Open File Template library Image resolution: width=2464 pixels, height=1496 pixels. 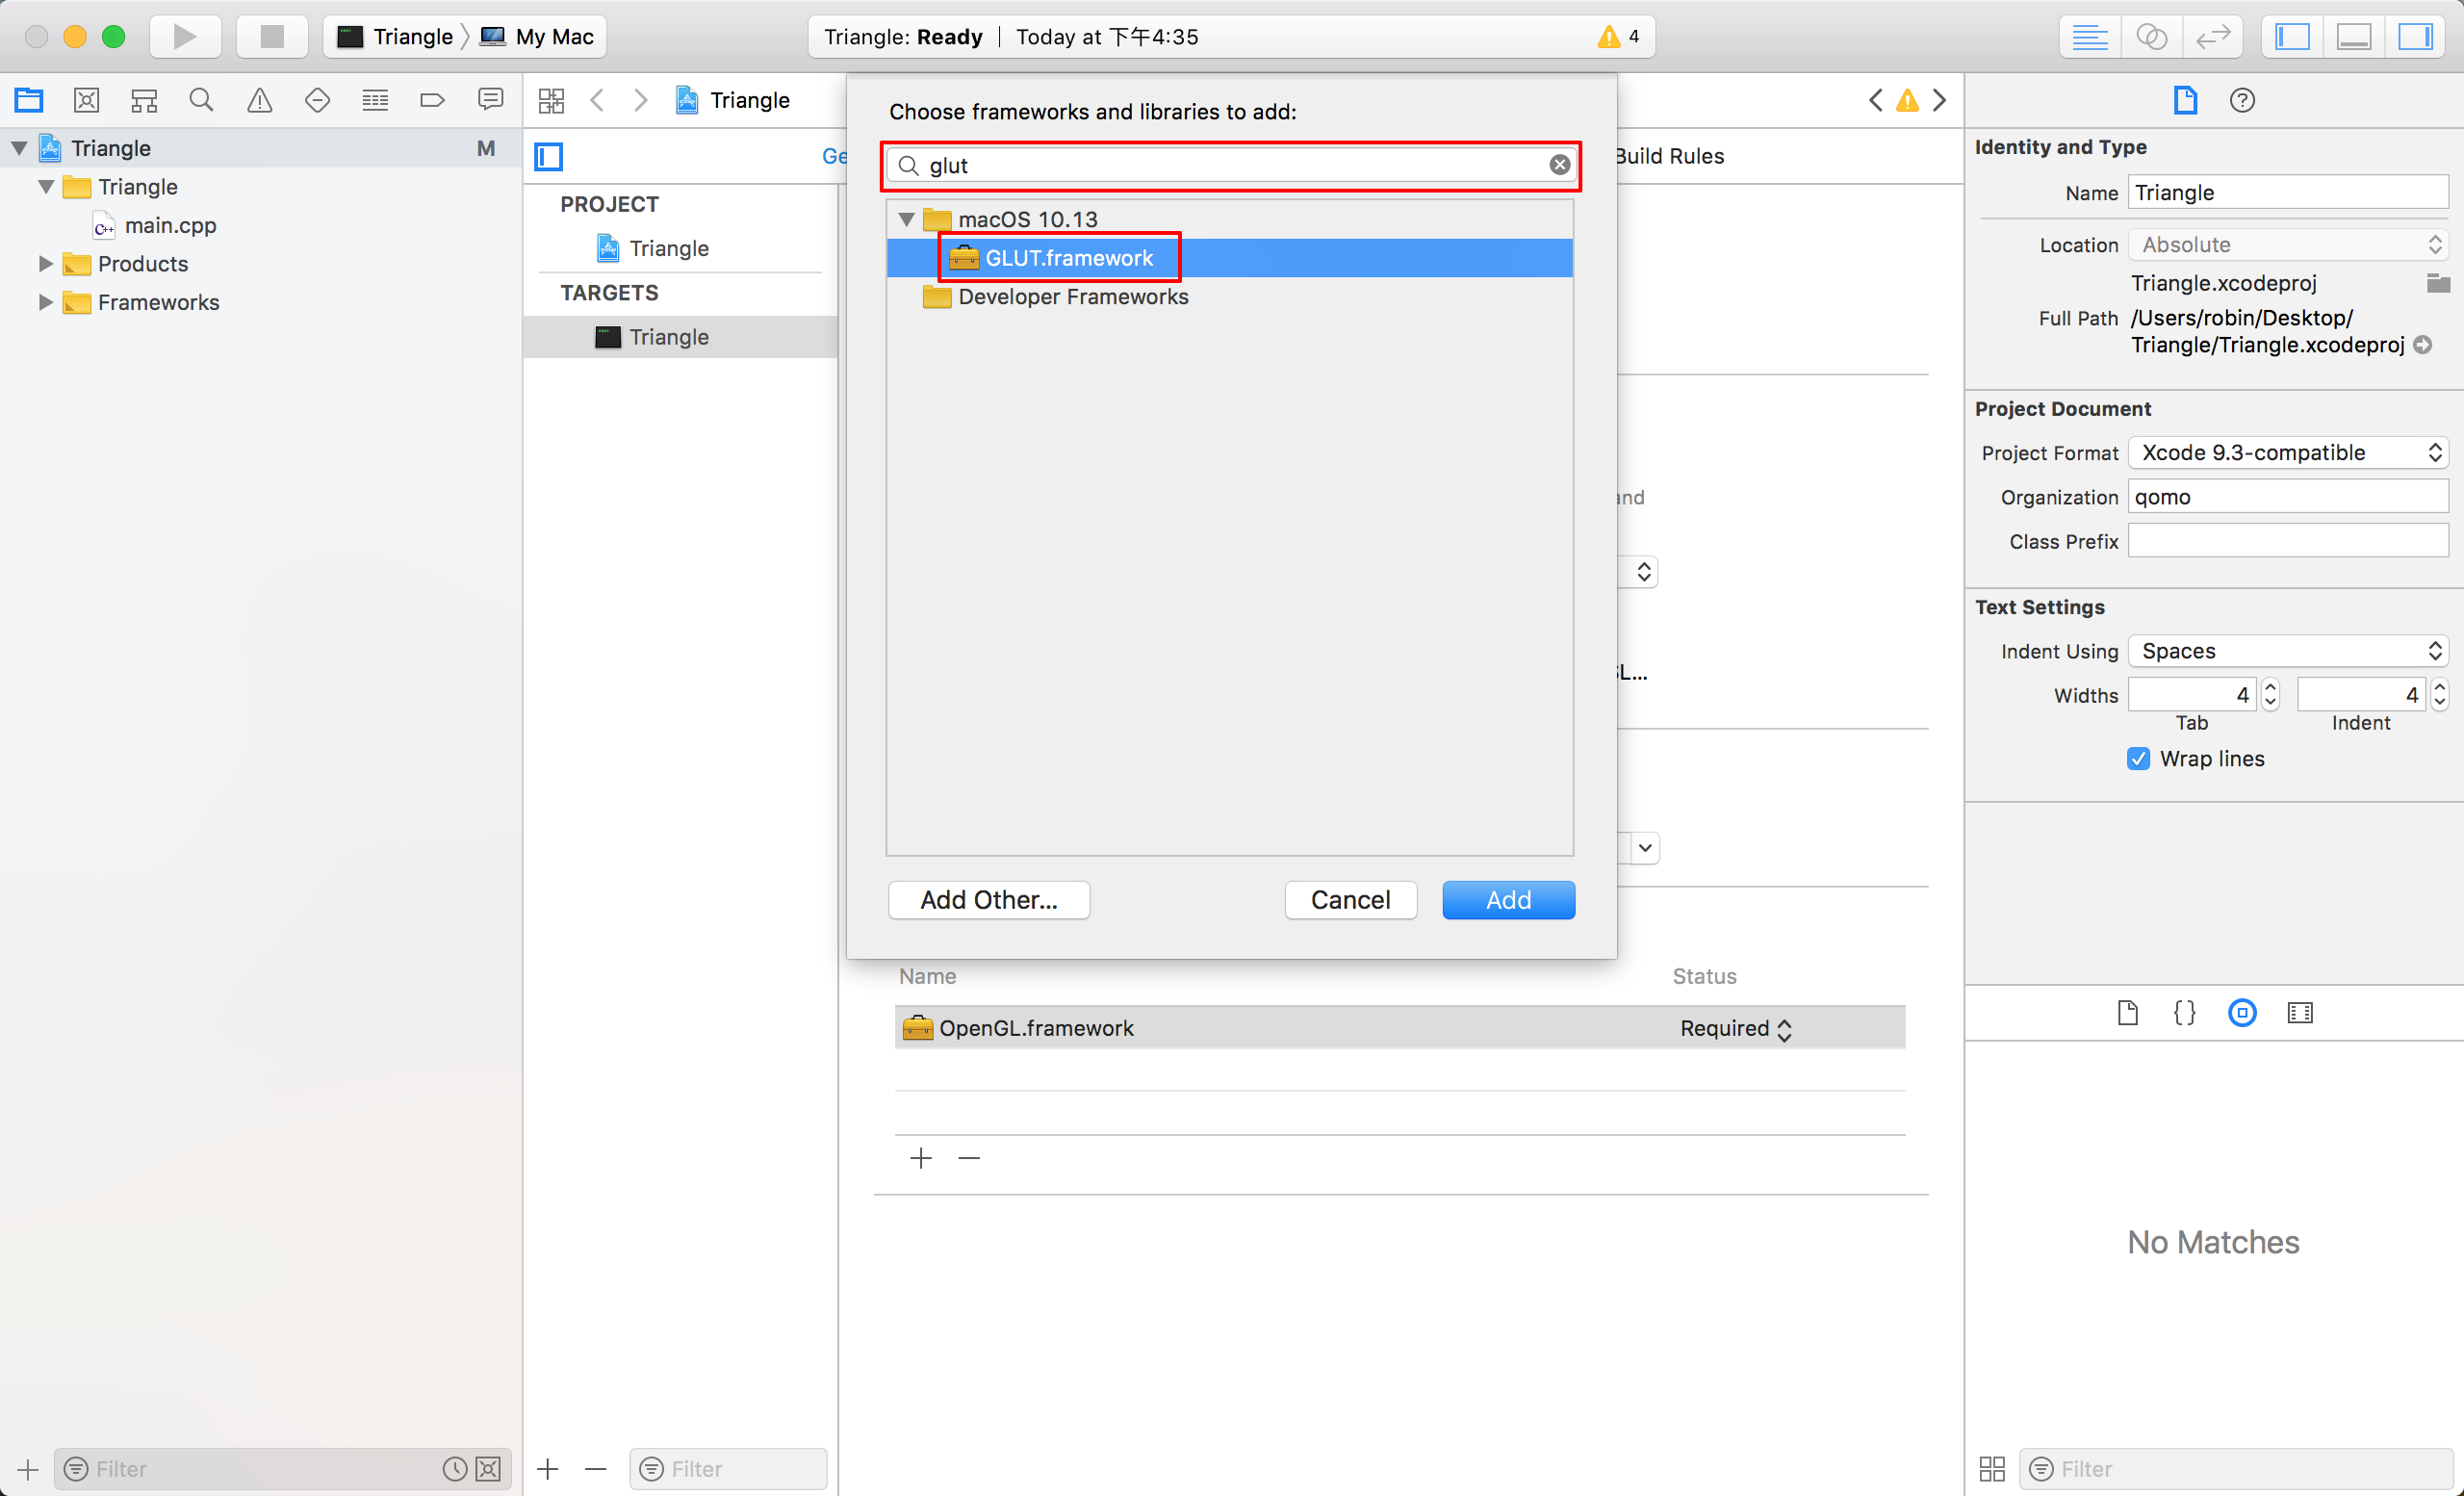coord(2127,1013)
